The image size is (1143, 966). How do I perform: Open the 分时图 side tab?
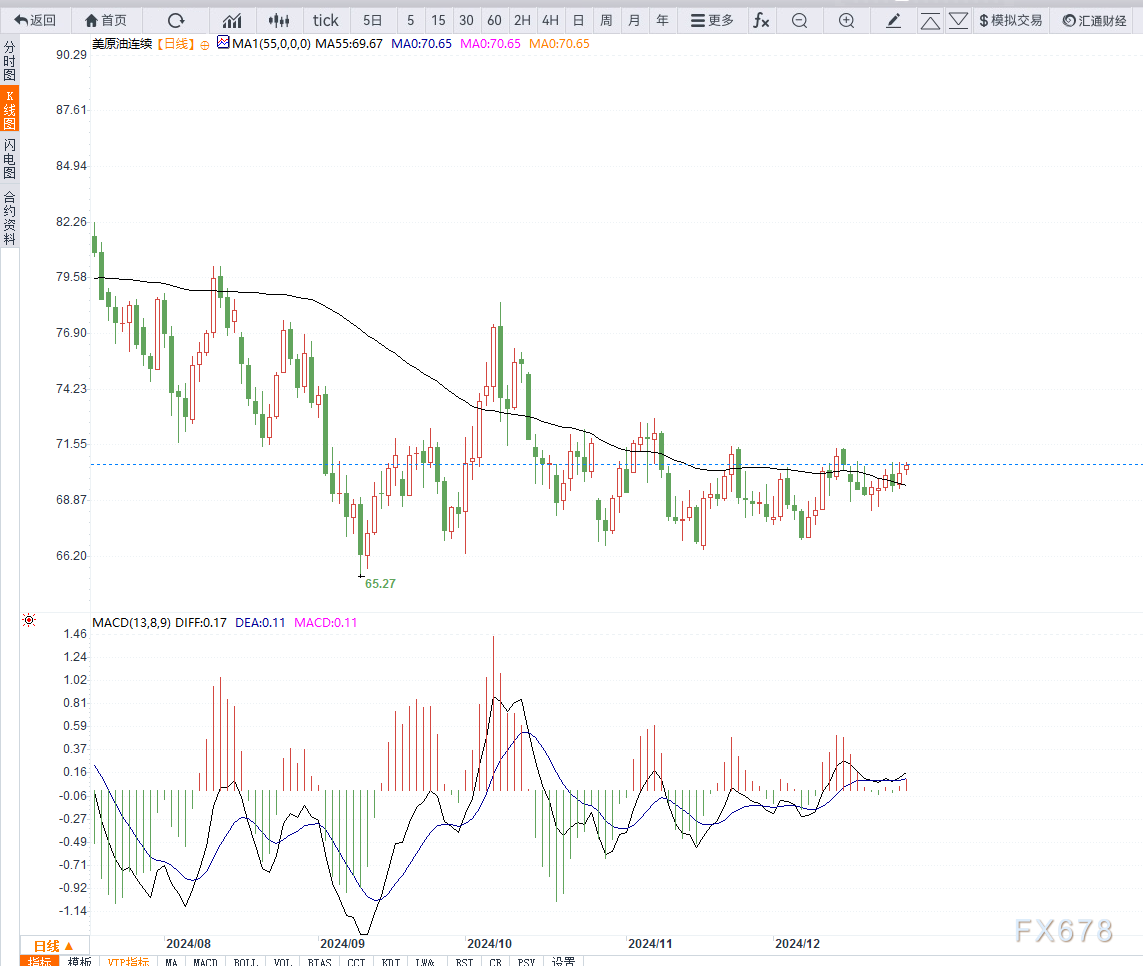click(x=9, y=62)
